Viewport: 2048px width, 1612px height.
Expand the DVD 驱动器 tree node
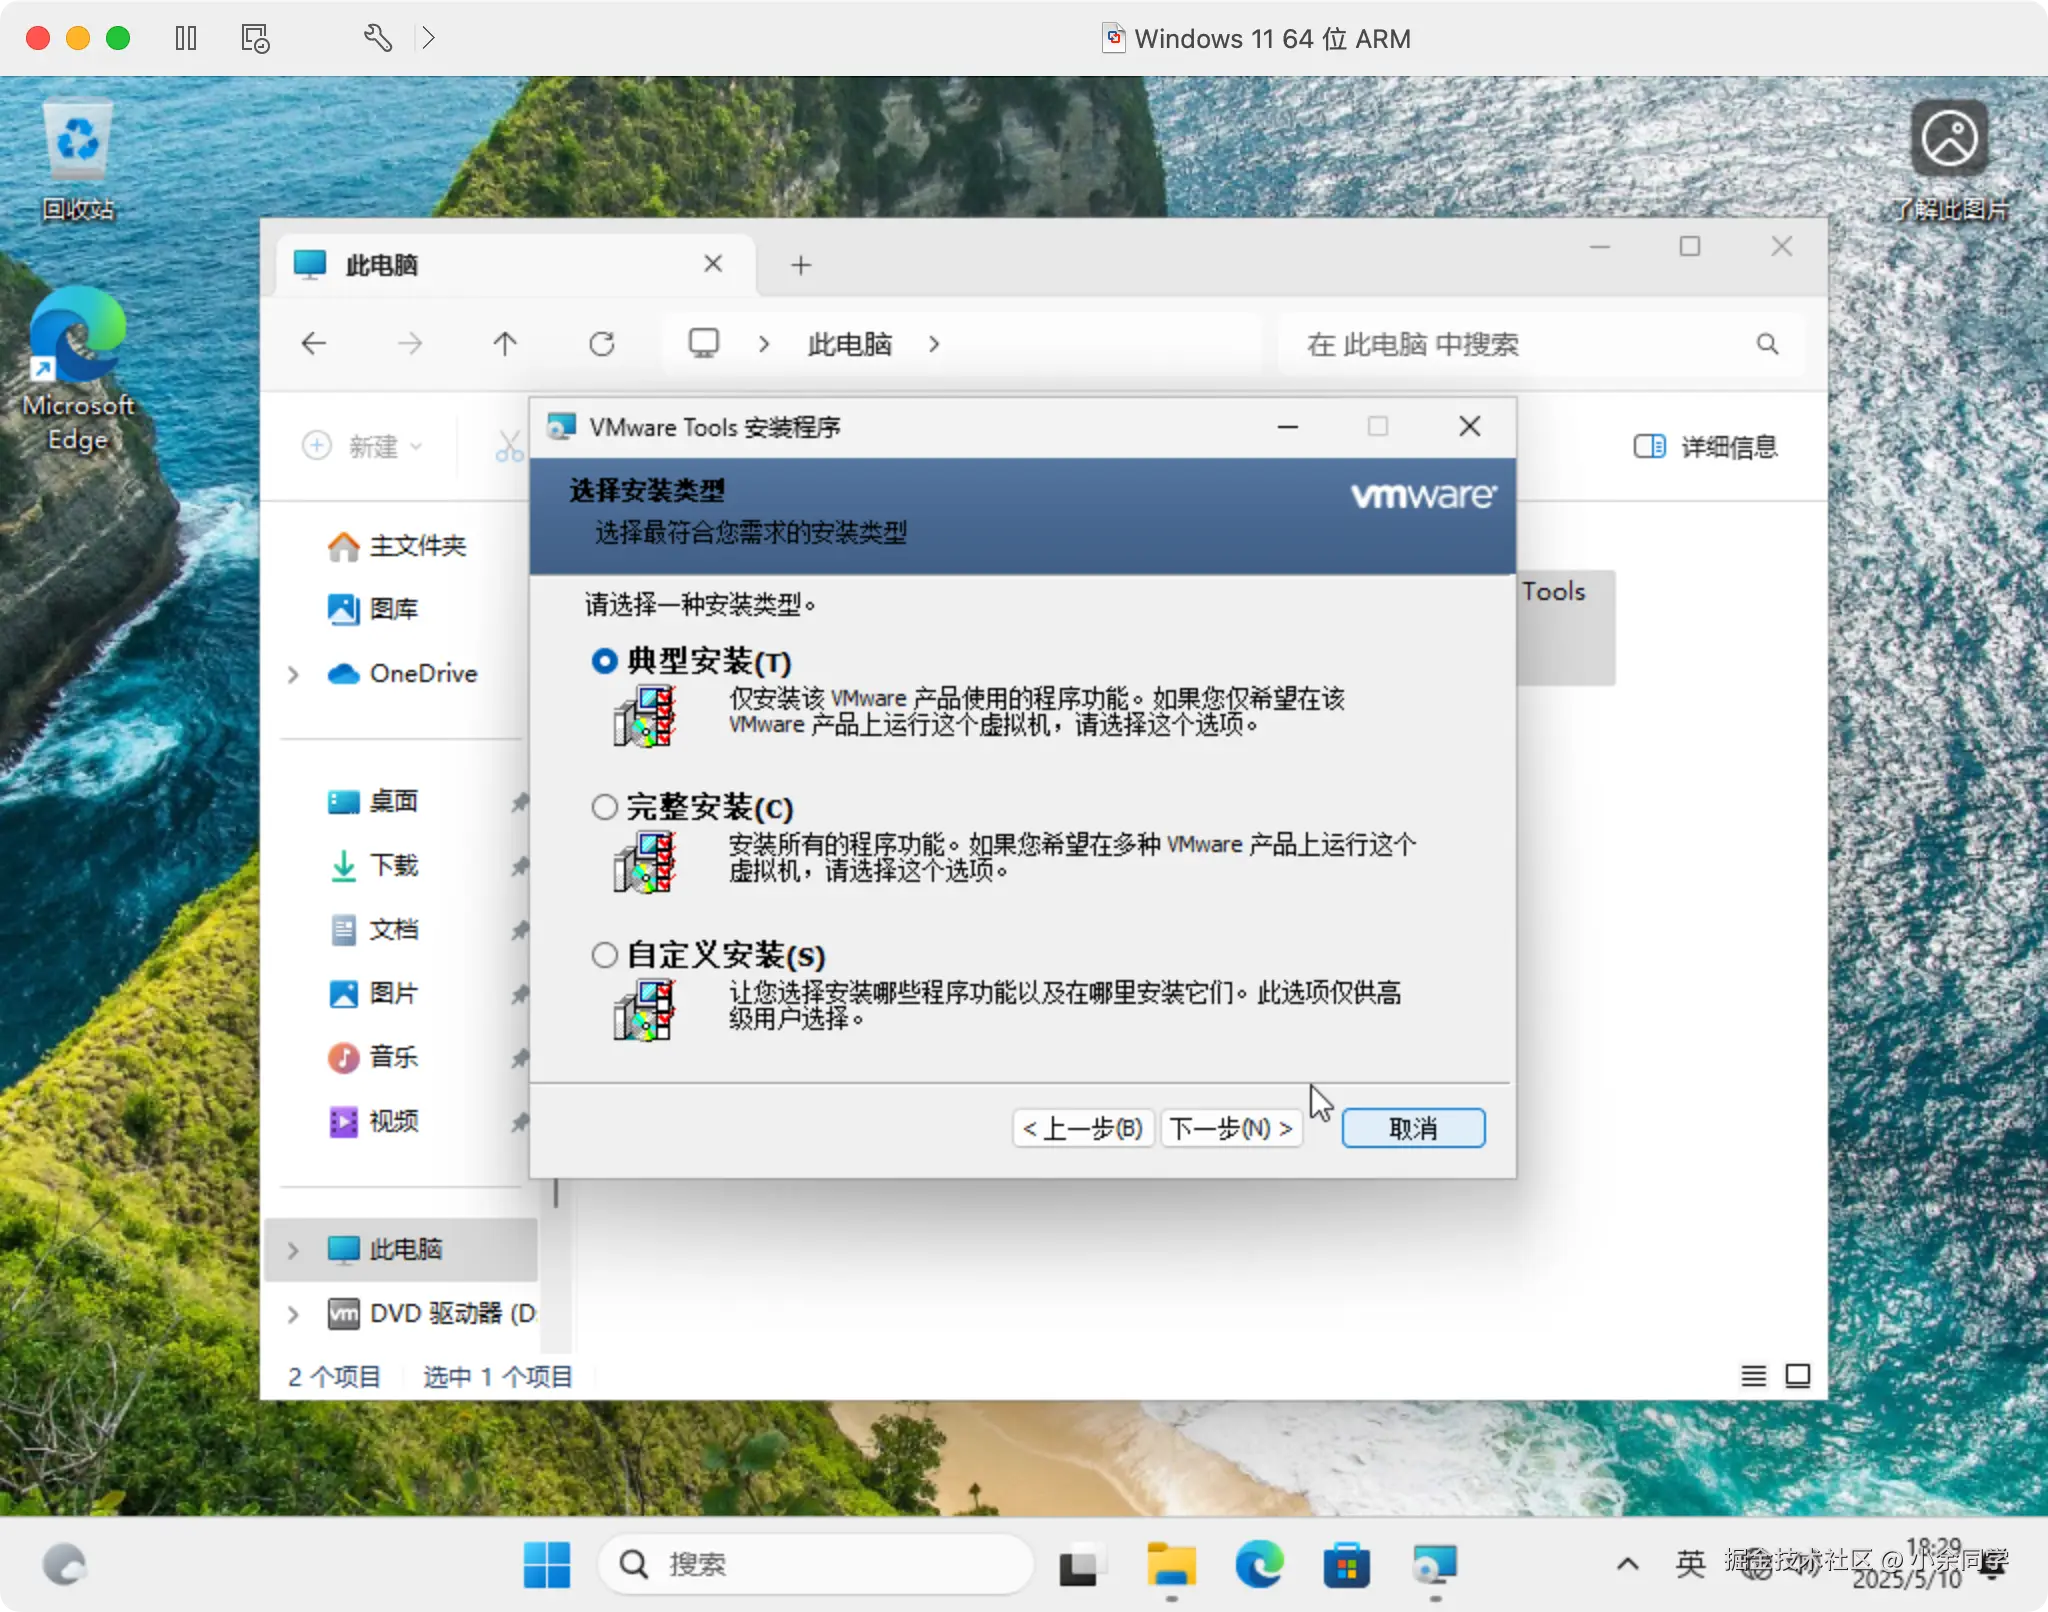tap(293, 1313)
